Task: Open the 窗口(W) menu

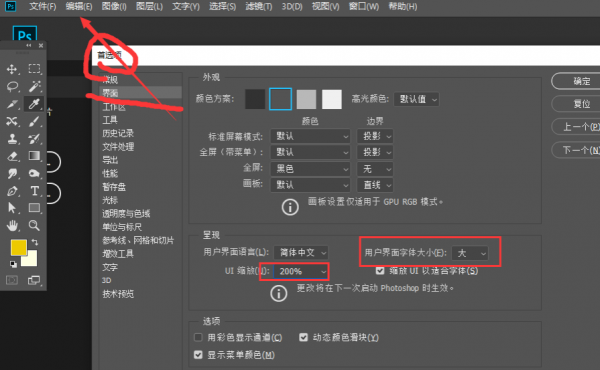Action: (364, 7)
